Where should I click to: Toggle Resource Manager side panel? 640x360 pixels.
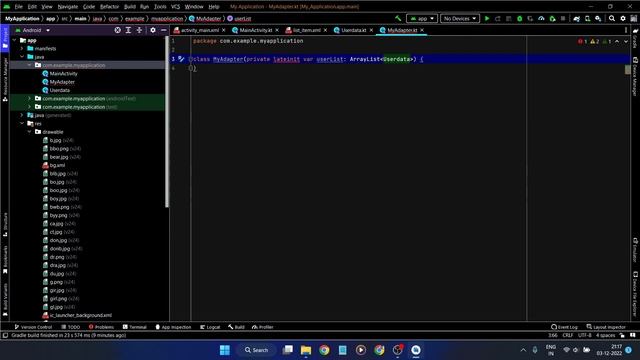(5, 79)
